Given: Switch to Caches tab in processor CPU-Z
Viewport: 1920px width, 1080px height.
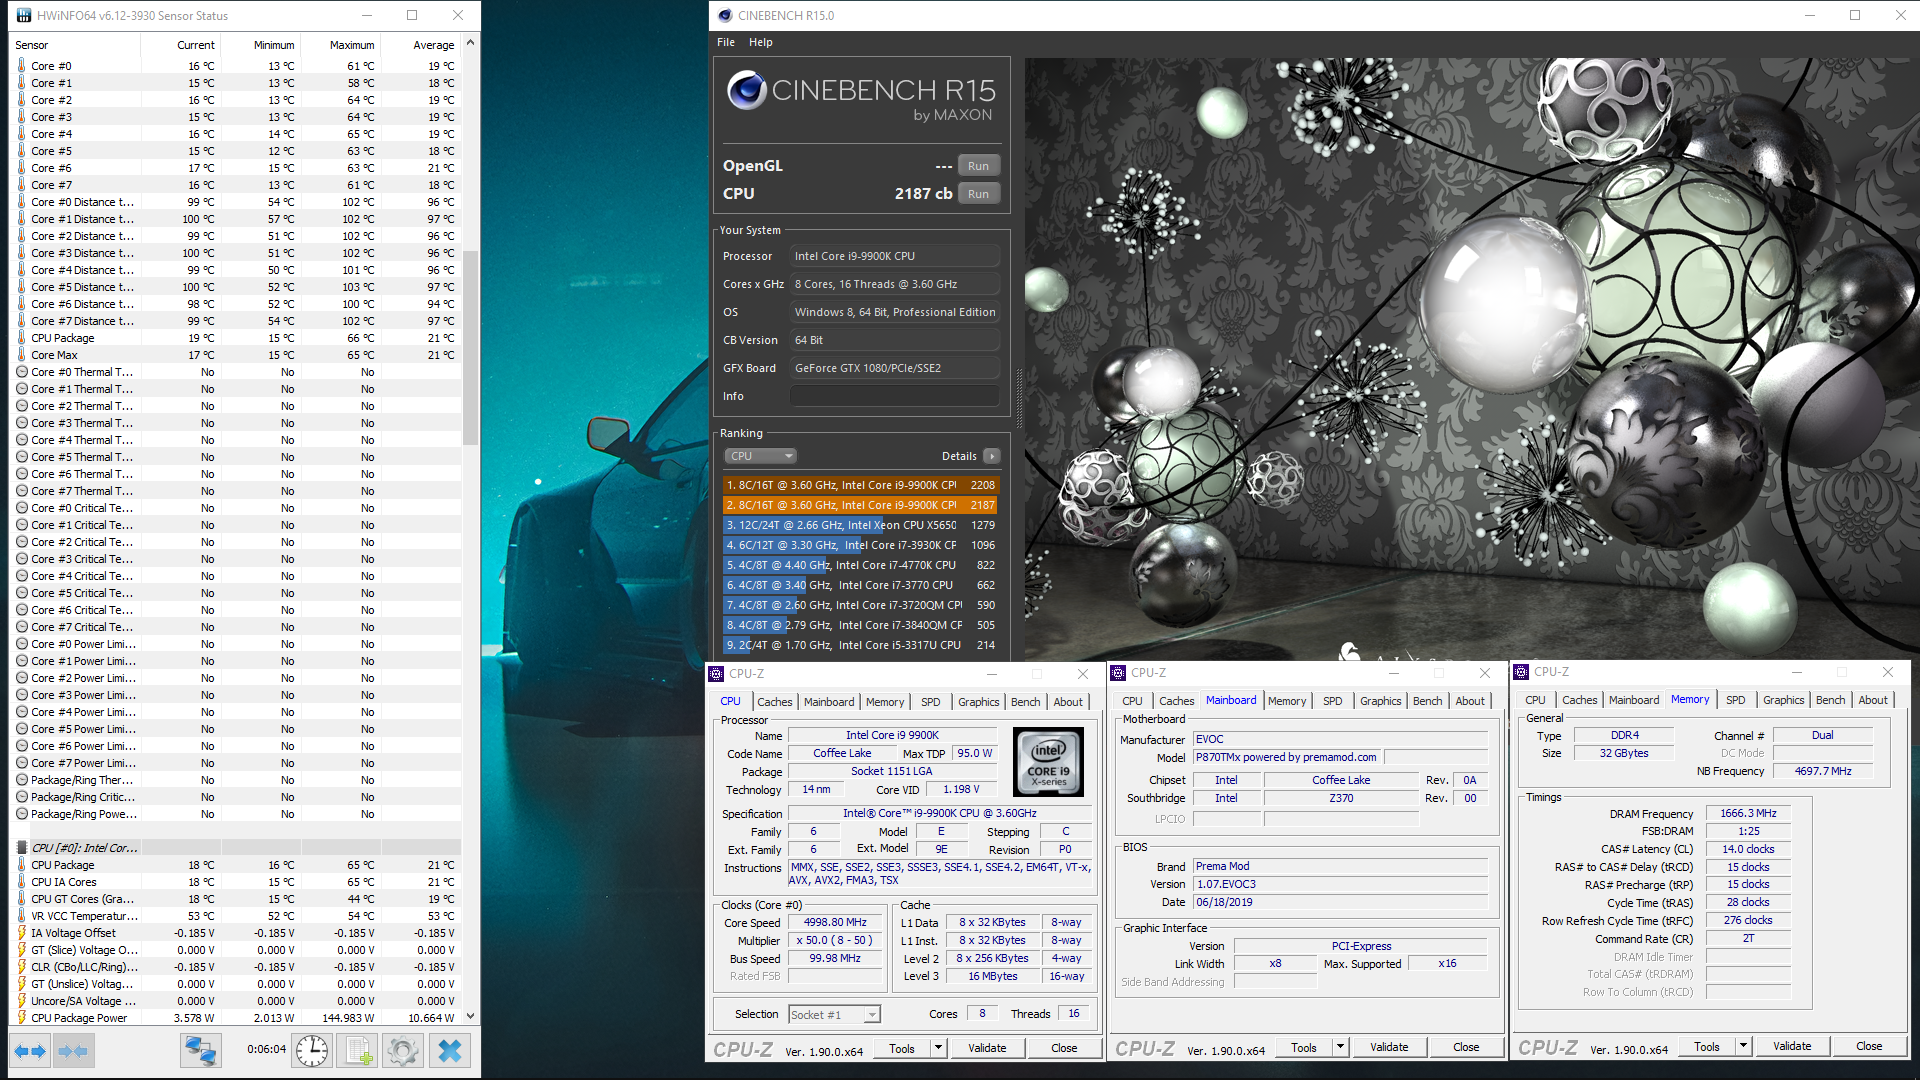Looking at the screenshot, I should click(774, 702).
